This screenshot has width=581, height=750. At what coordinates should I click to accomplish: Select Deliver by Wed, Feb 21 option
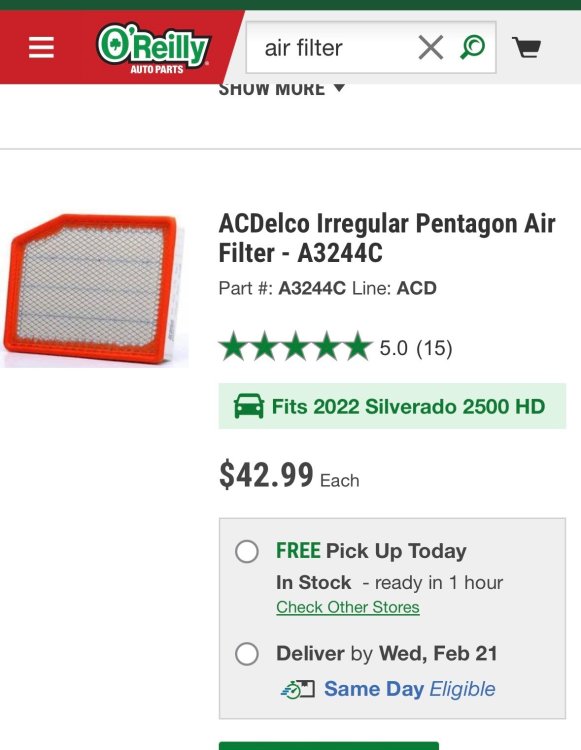pos(247,653)
